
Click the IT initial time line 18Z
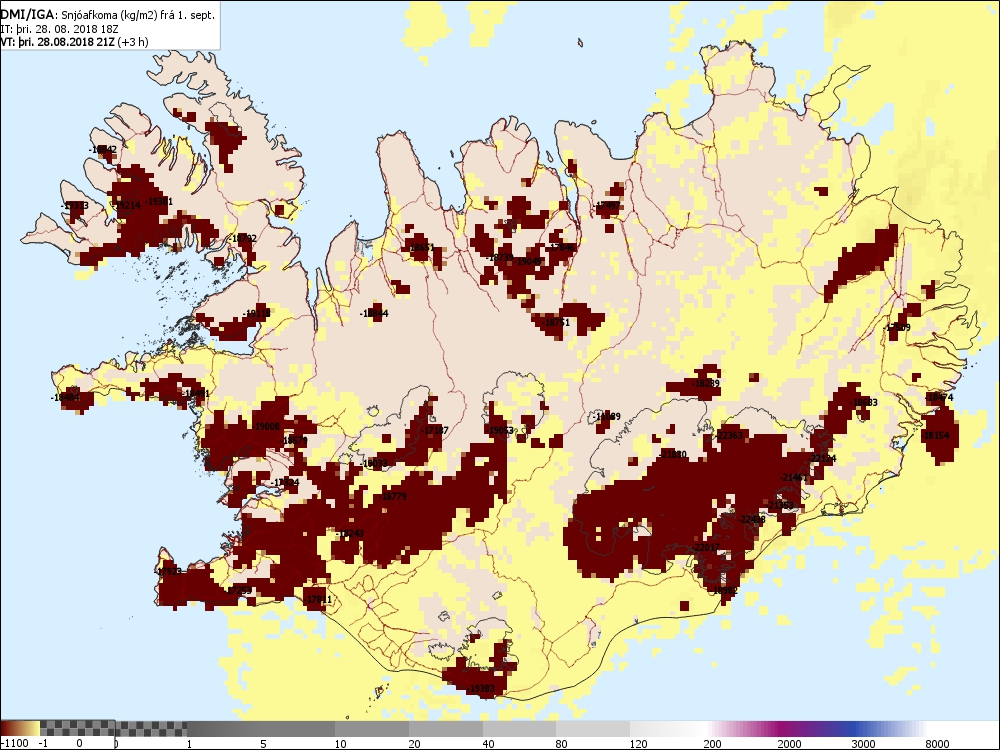point(59,29)
